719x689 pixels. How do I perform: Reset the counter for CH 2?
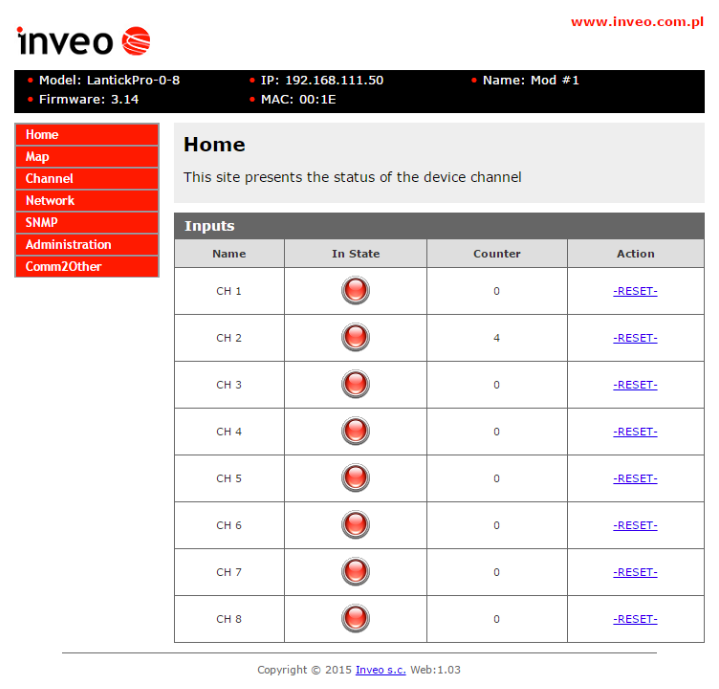tap(635, 338)
